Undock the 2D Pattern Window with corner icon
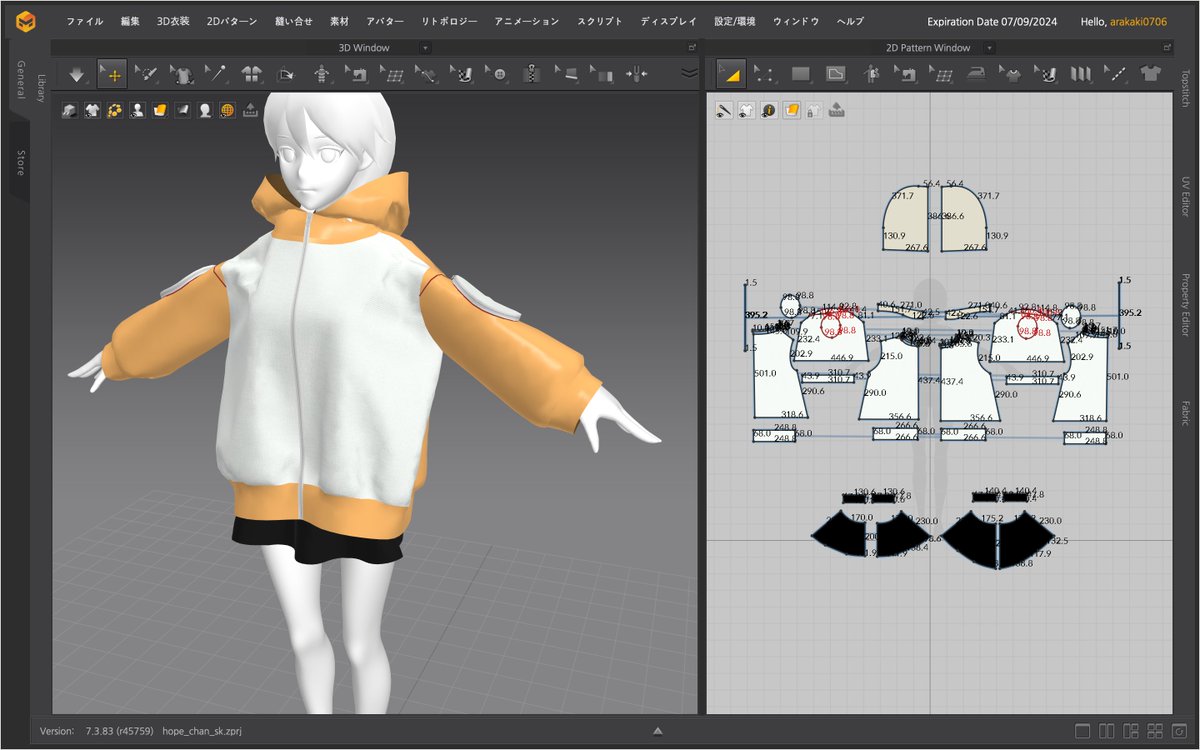 tap(1168, 47)
